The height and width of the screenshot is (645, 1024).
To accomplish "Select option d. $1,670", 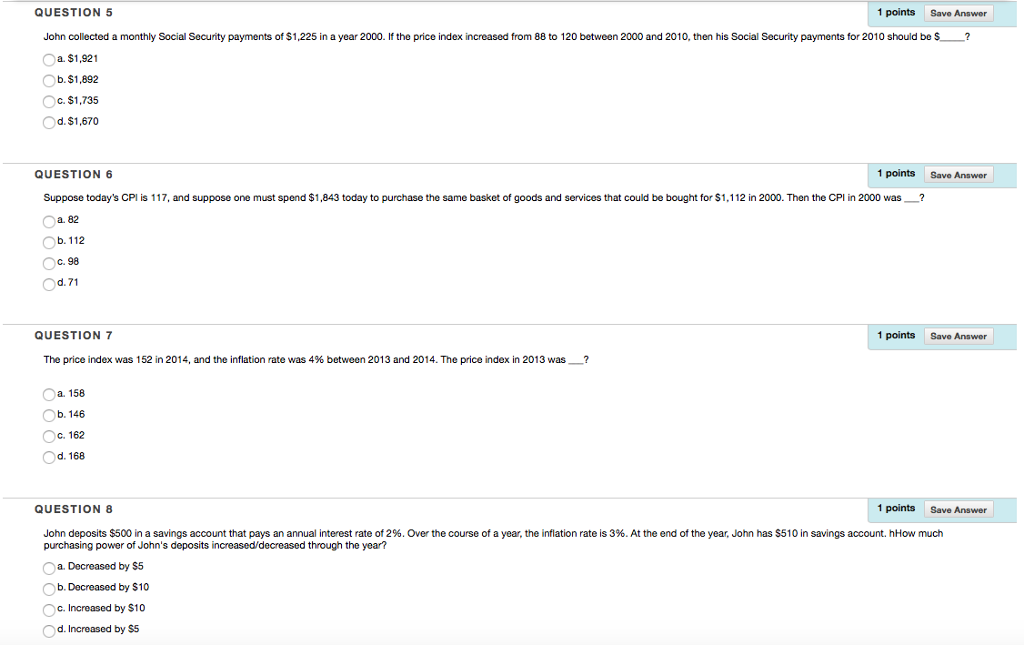I will (48, 122).
